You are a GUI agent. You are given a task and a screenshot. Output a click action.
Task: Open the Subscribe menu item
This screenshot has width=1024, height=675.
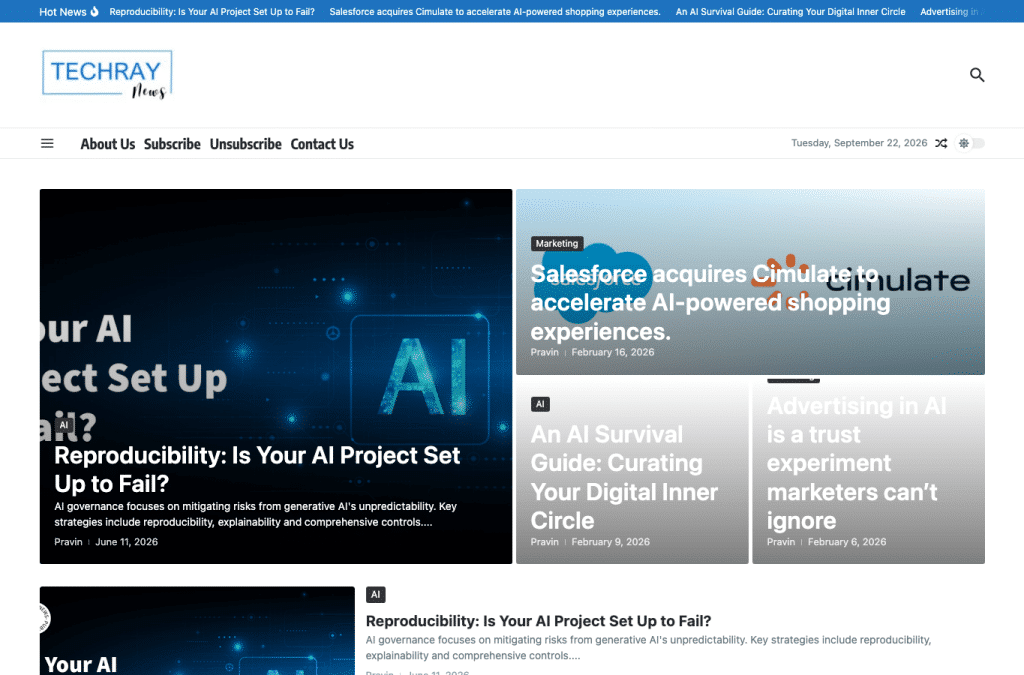point(172,144)
